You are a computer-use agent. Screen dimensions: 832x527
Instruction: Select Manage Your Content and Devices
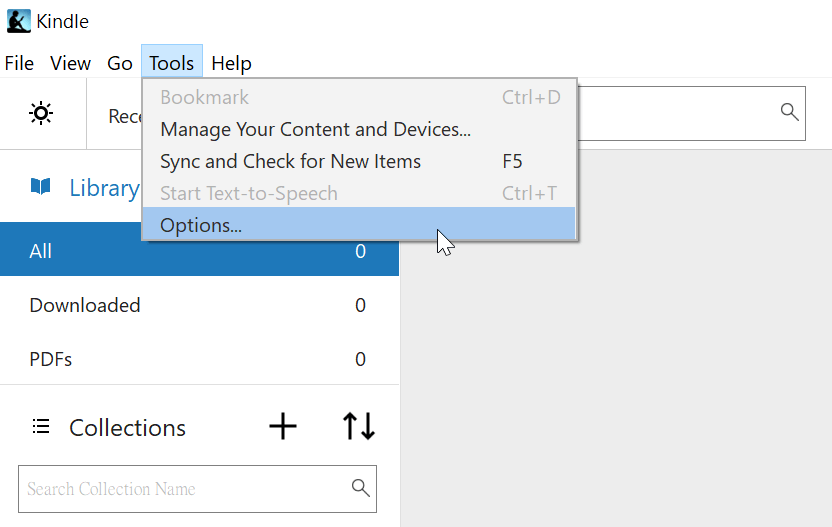359,129
